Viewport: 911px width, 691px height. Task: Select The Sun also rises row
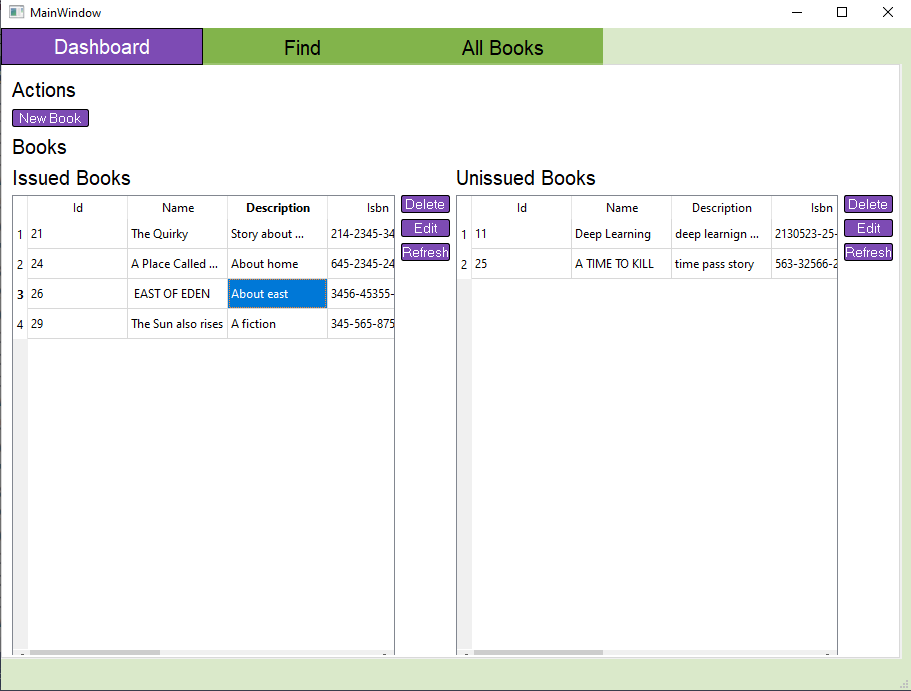click(x=177, y=323)
